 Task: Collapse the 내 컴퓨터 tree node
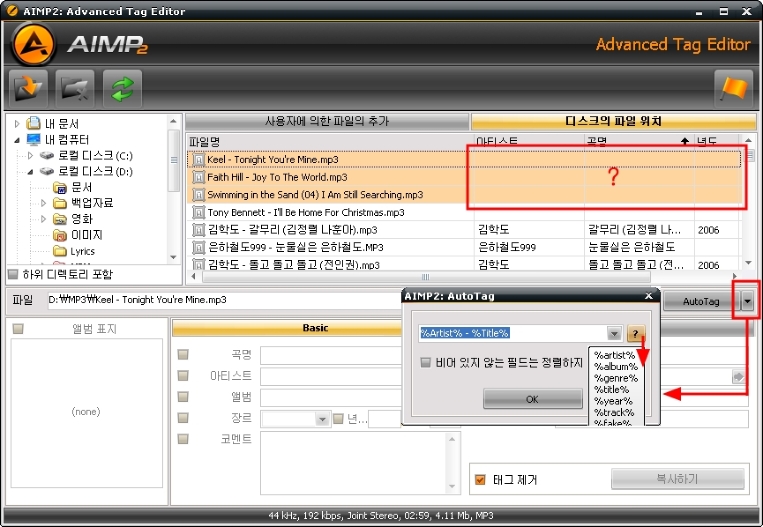tap(17, 140)
